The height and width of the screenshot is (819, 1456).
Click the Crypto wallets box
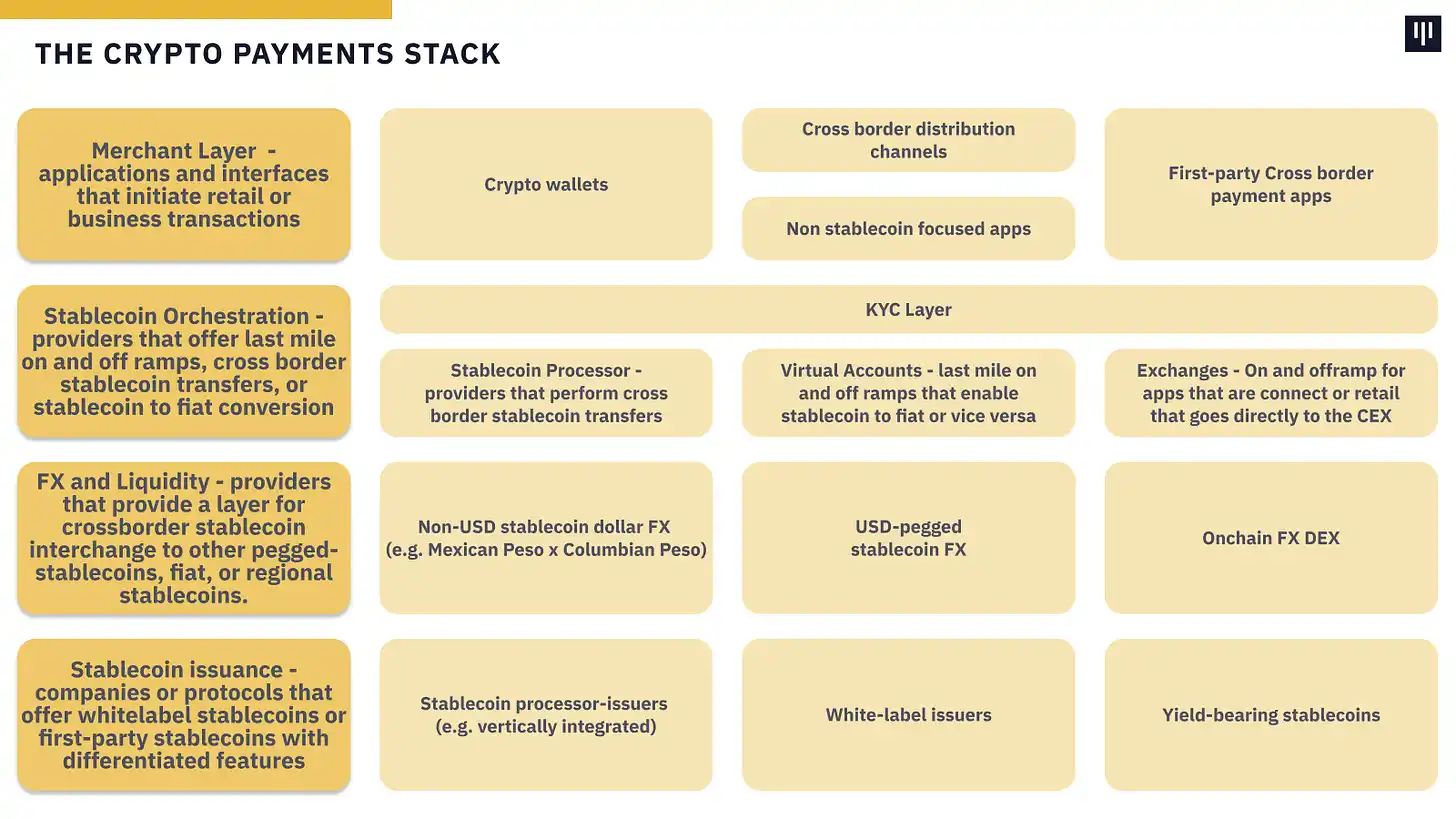click(x=546, y=185)
